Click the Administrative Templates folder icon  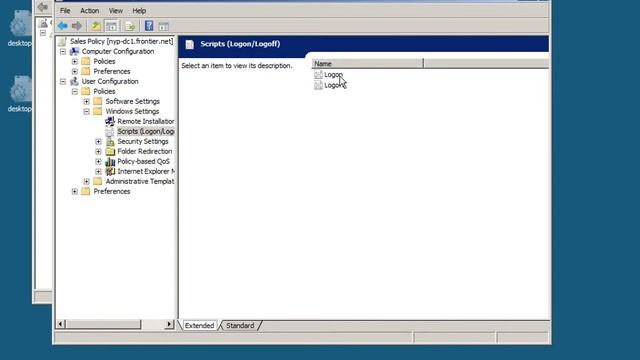tap(98, 181)
